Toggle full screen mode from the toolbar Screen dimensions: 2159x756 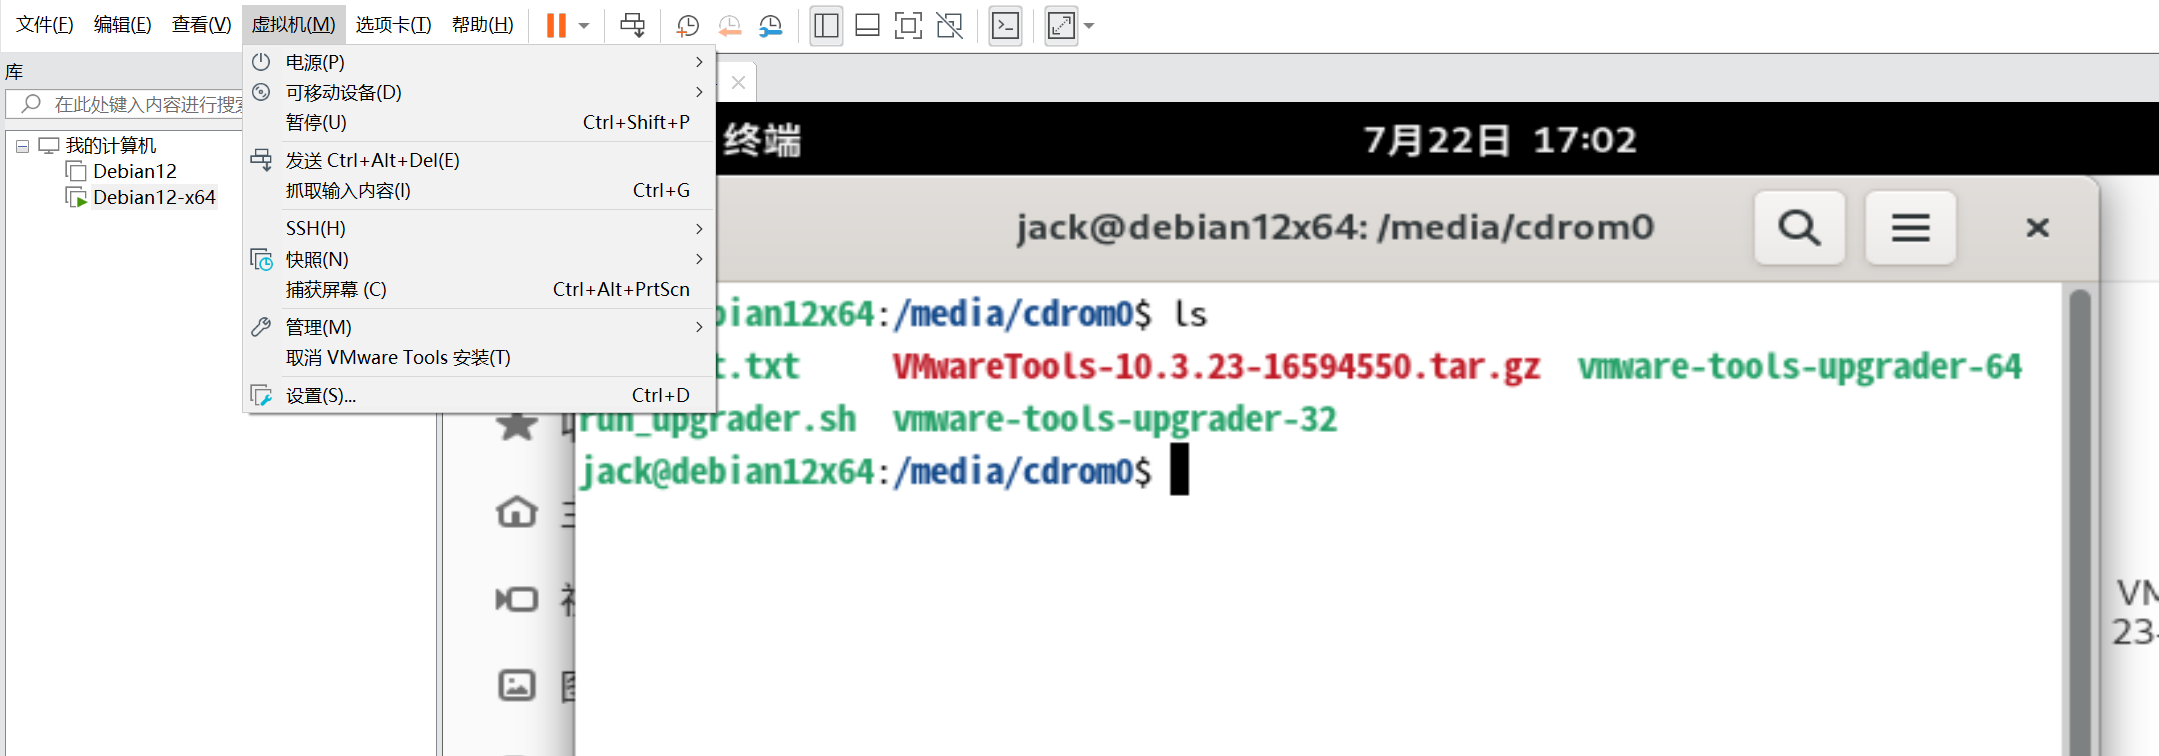(x=908, y=25)
